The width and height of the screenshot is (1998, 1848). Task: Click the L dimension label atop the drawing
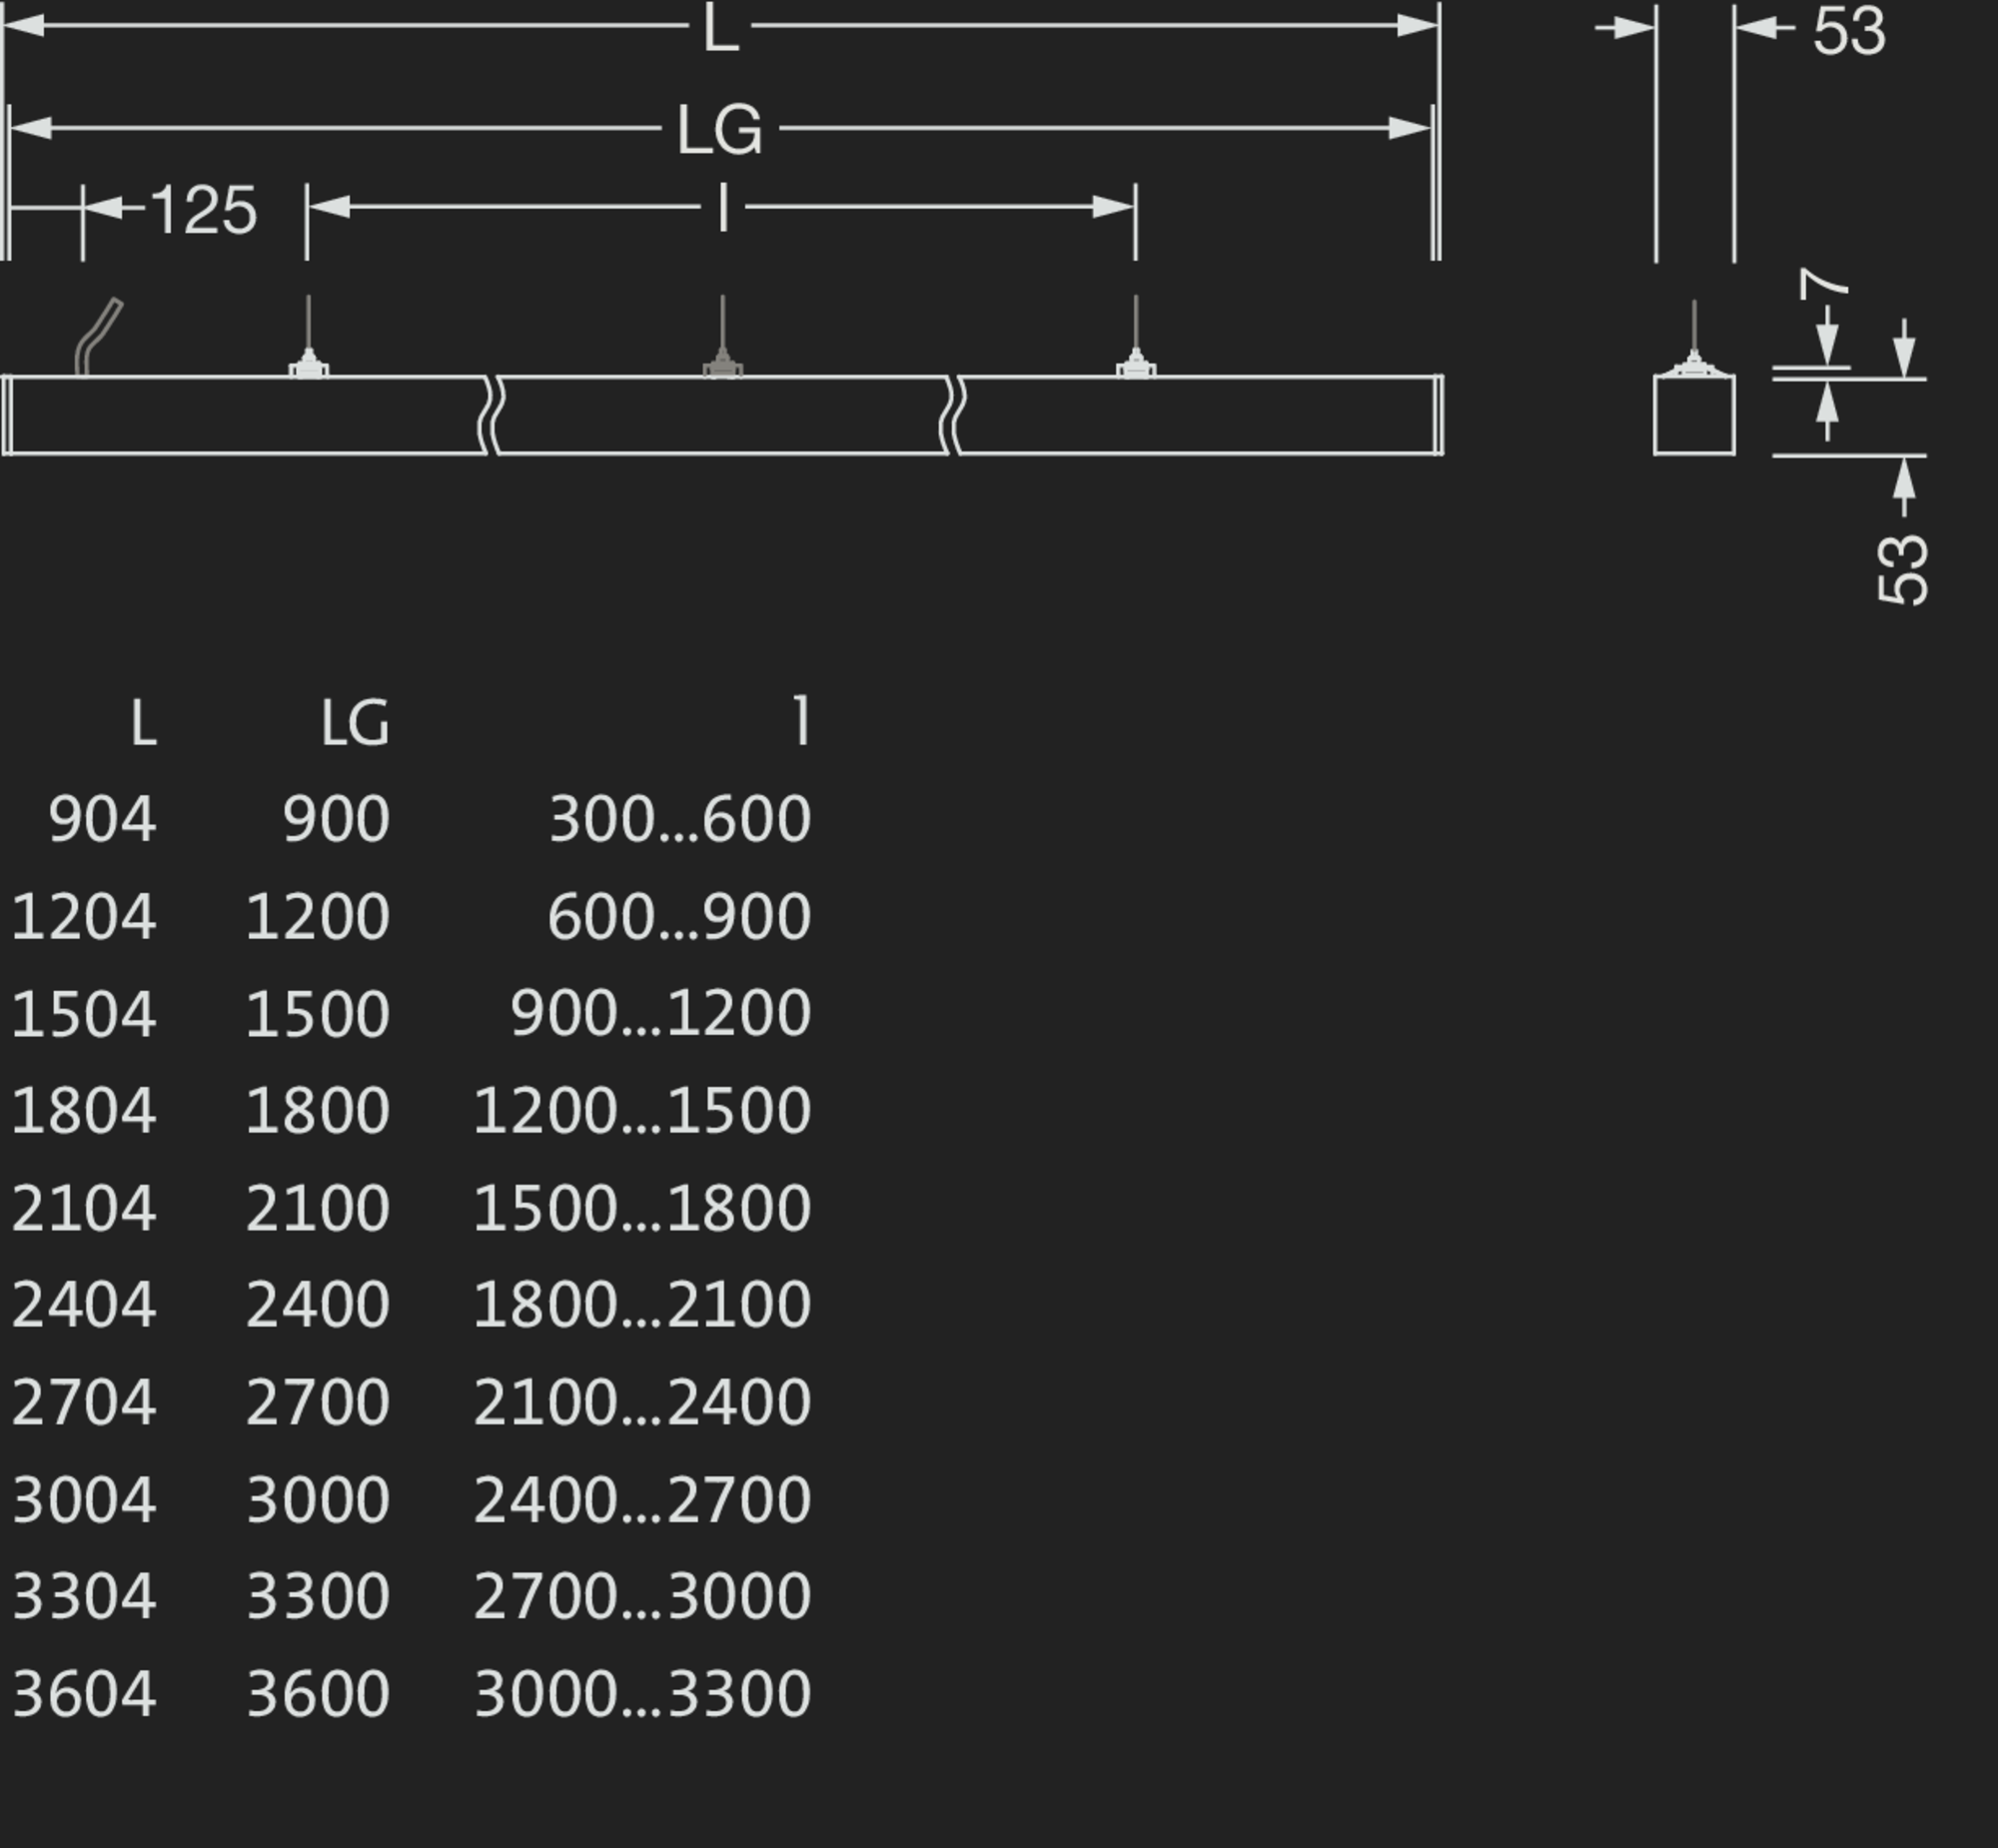click(721, 28)
